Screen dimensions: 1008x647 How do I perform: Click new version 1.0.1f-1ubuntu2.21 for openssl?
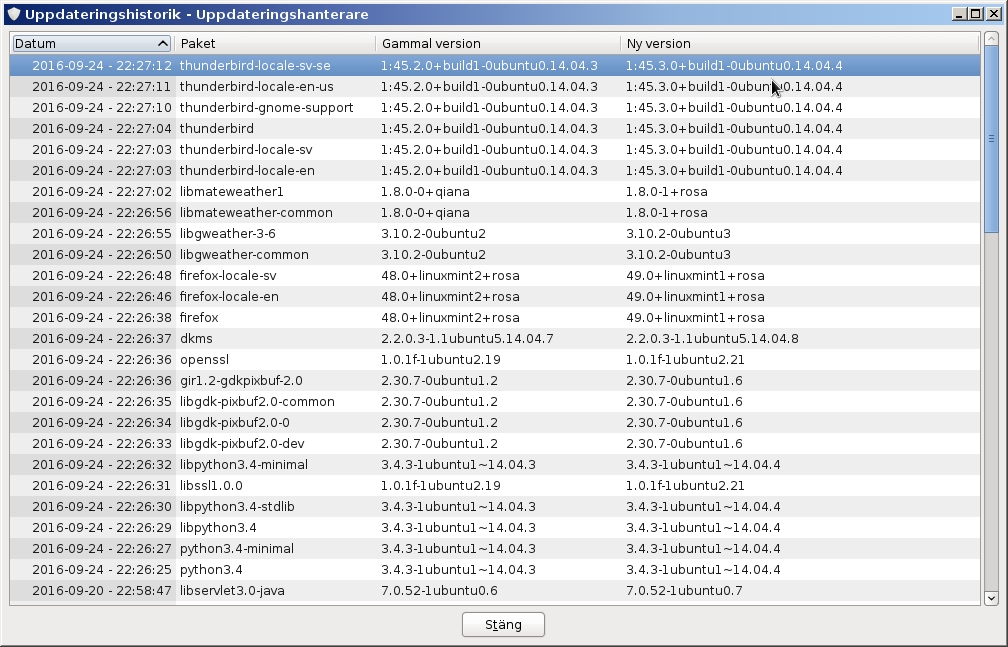[685, 360]
